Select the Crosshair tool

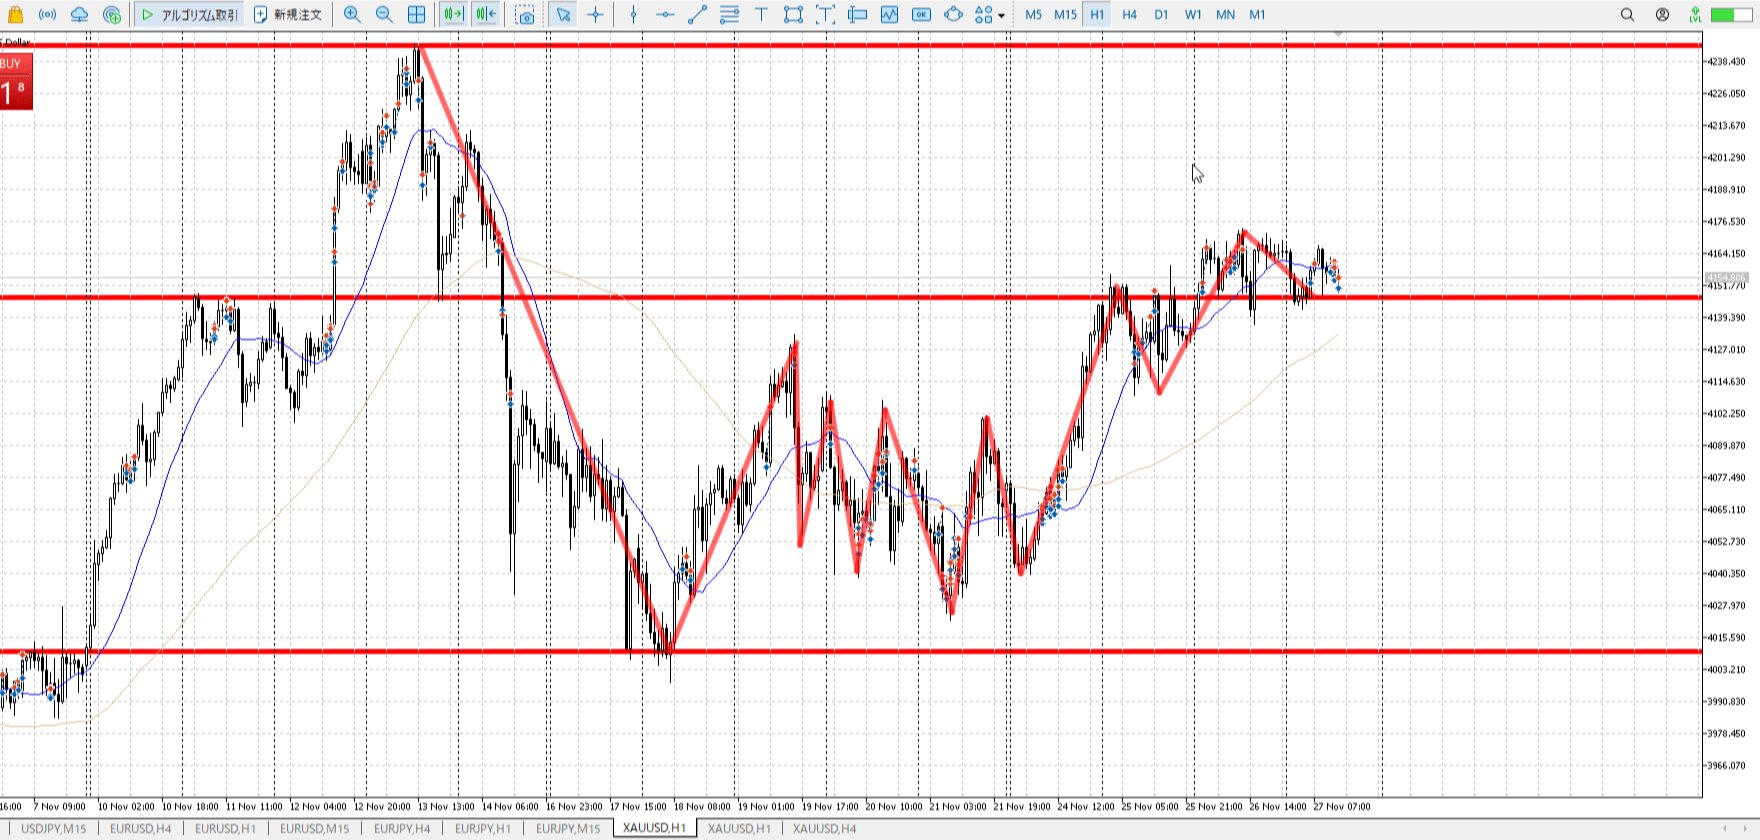click(x=596, y=14)
